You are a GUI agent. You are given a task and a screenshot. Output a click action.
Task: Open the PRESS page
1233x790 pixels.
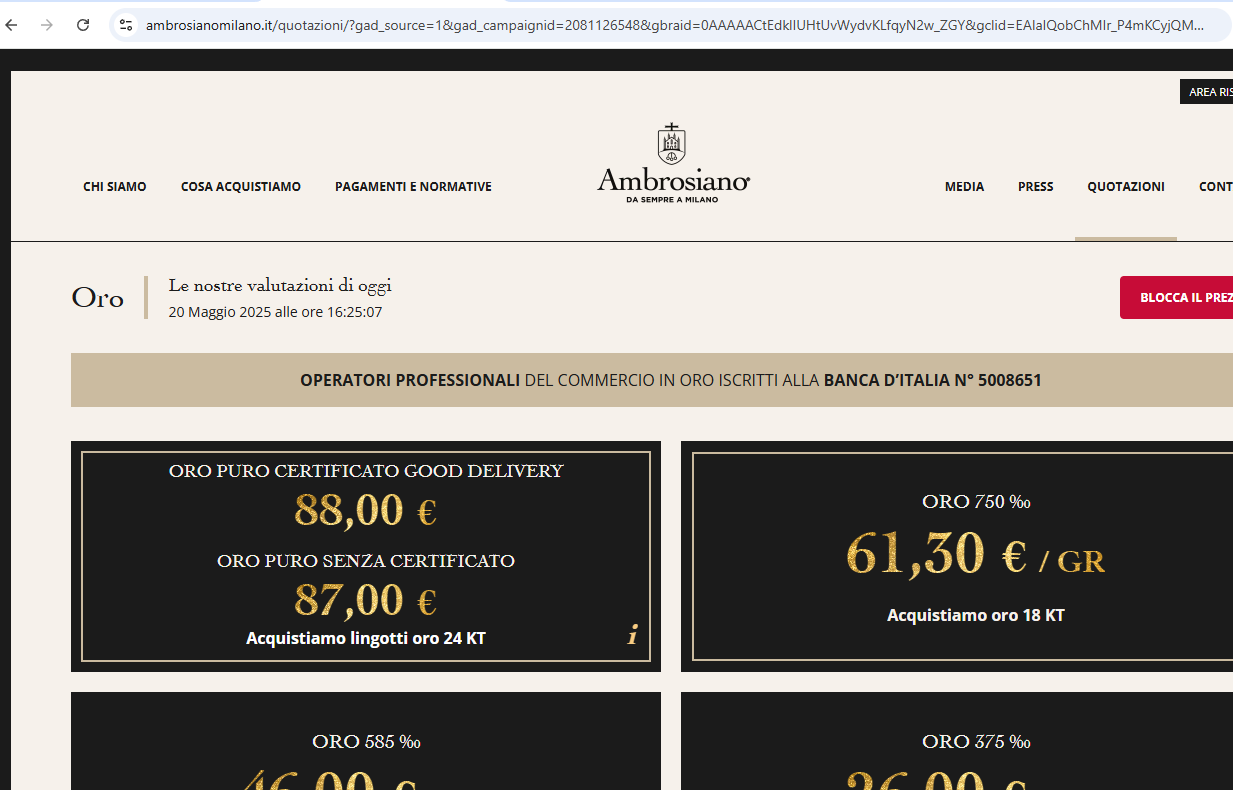click(x=1035, y=187)
